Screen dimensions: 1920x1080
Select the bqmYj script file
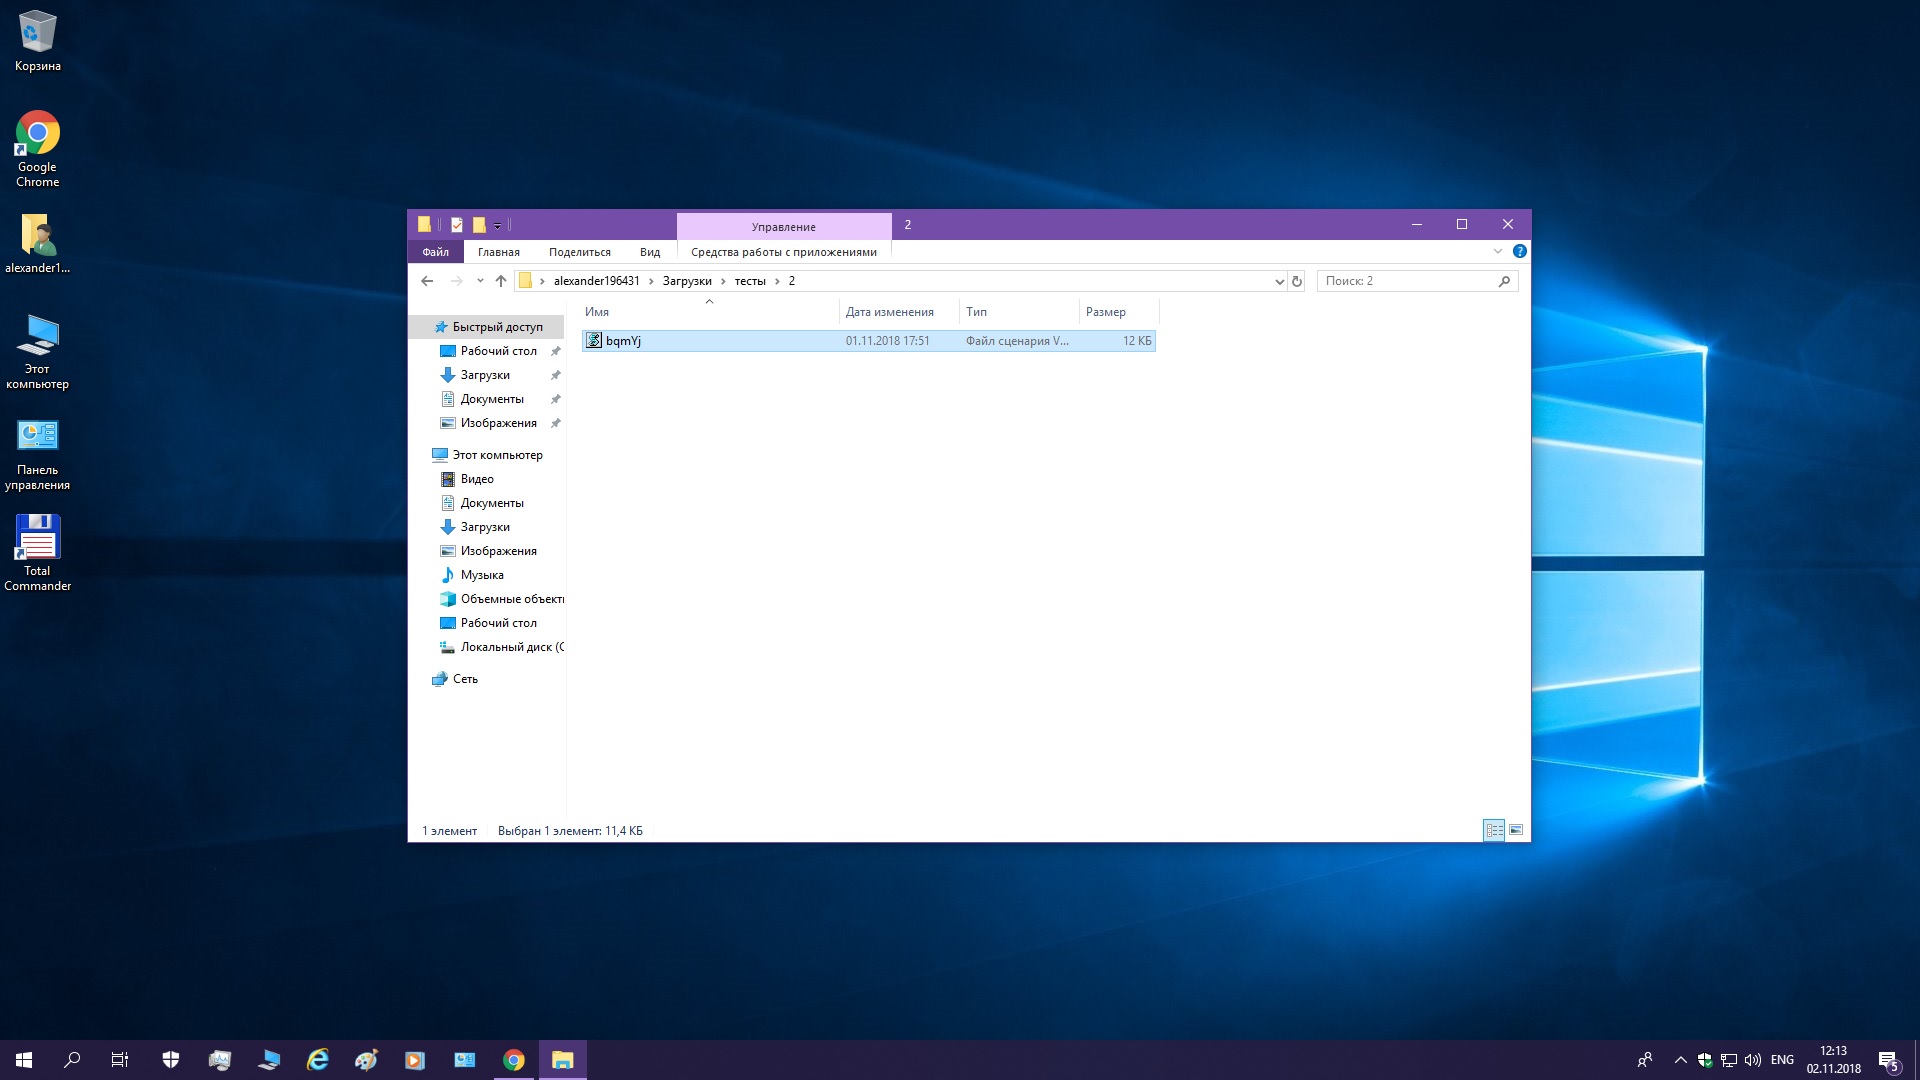[623, 341]
